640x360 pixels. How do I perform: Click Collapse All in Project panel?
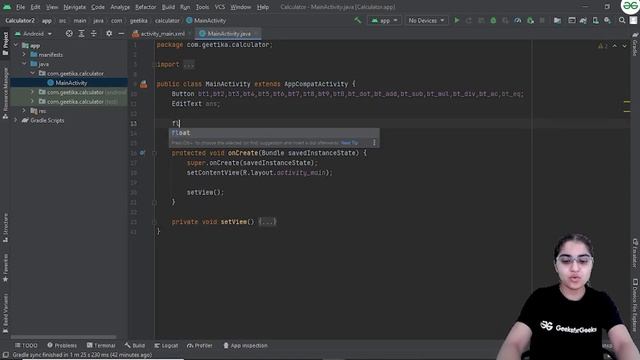(x=93, y=33)
